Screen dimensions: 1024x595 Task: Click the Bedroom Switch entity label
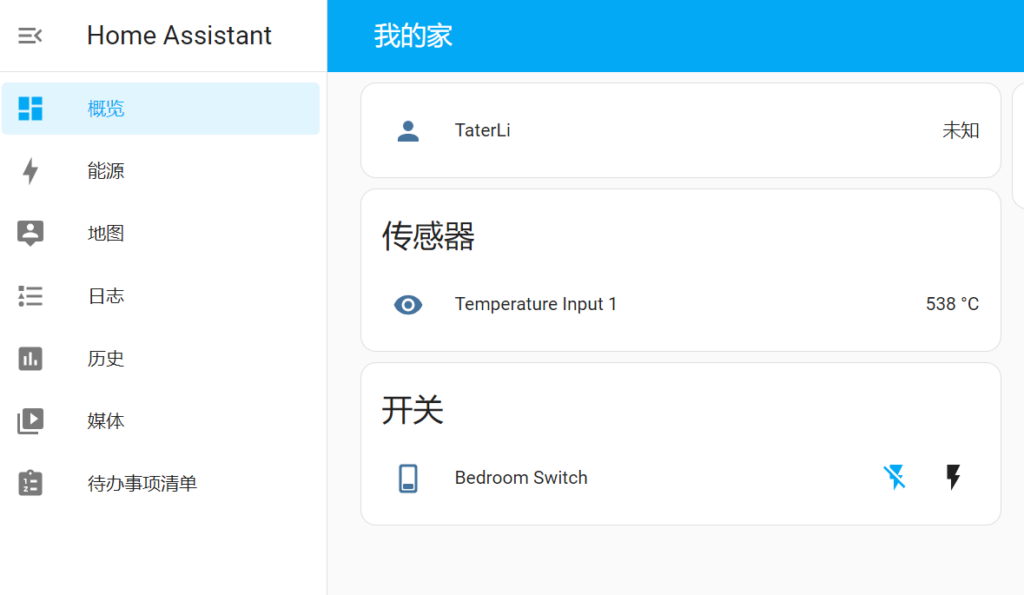[x=521, y=478]
